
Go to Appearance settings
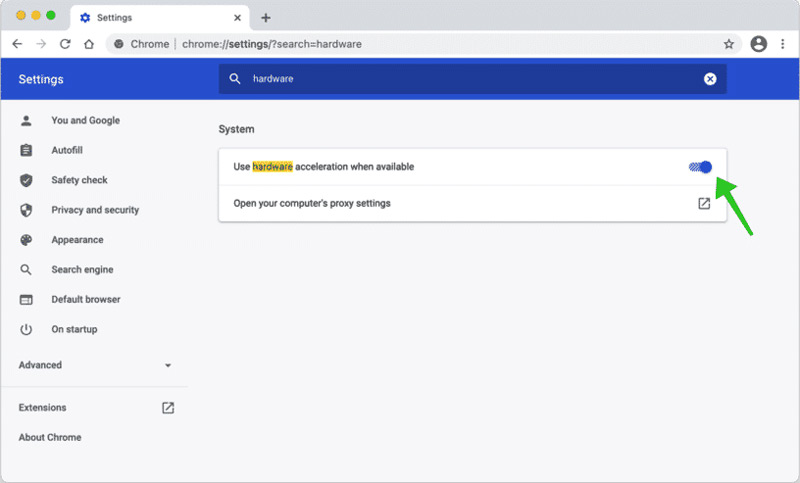coord(77,240)
